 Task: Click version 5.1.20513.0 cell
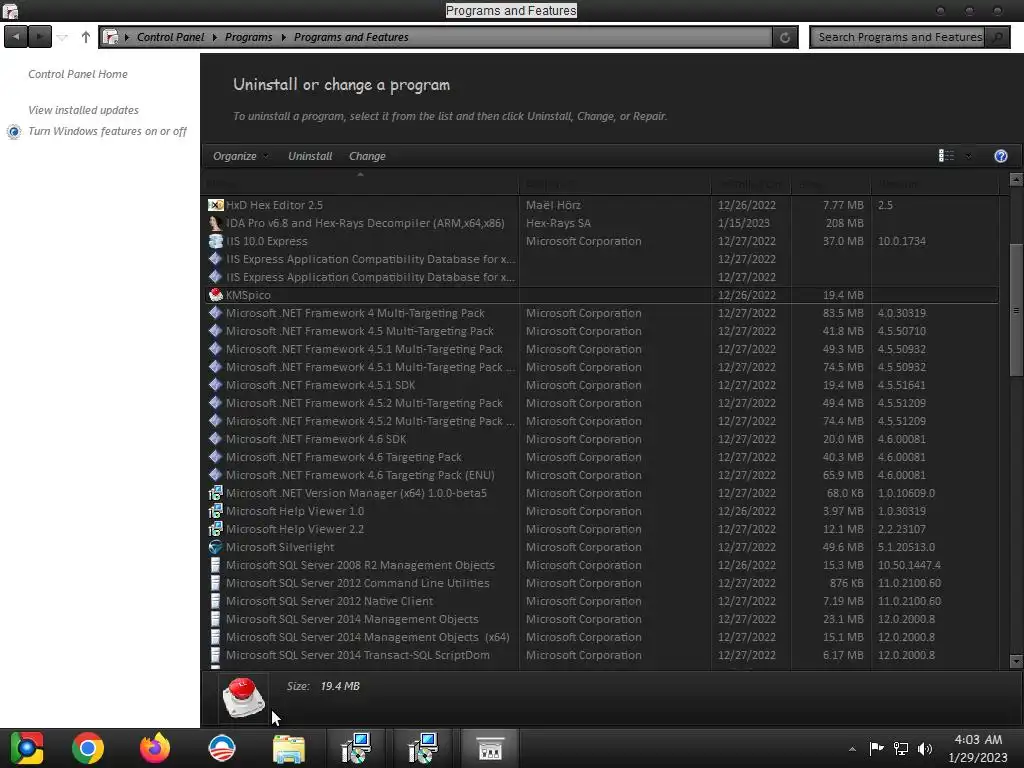coord(906,547)
